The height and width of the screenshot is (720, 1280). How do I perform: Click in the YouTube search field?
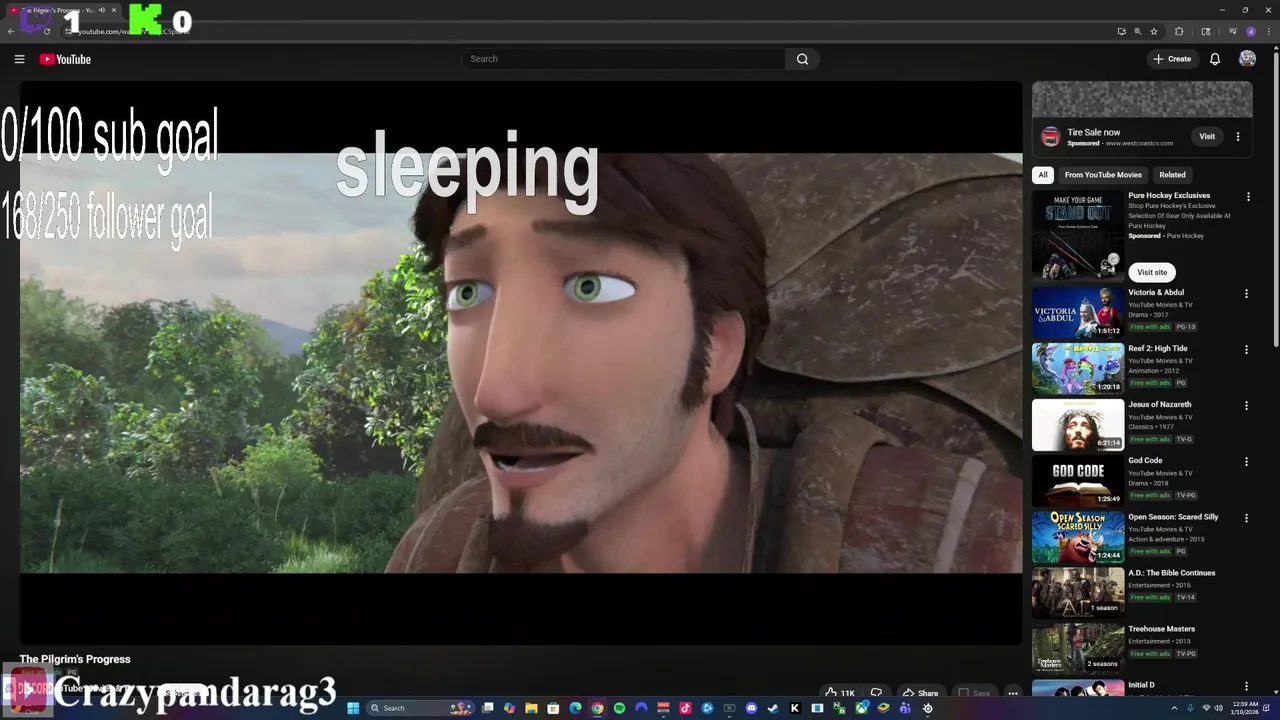tap(625, 59)
